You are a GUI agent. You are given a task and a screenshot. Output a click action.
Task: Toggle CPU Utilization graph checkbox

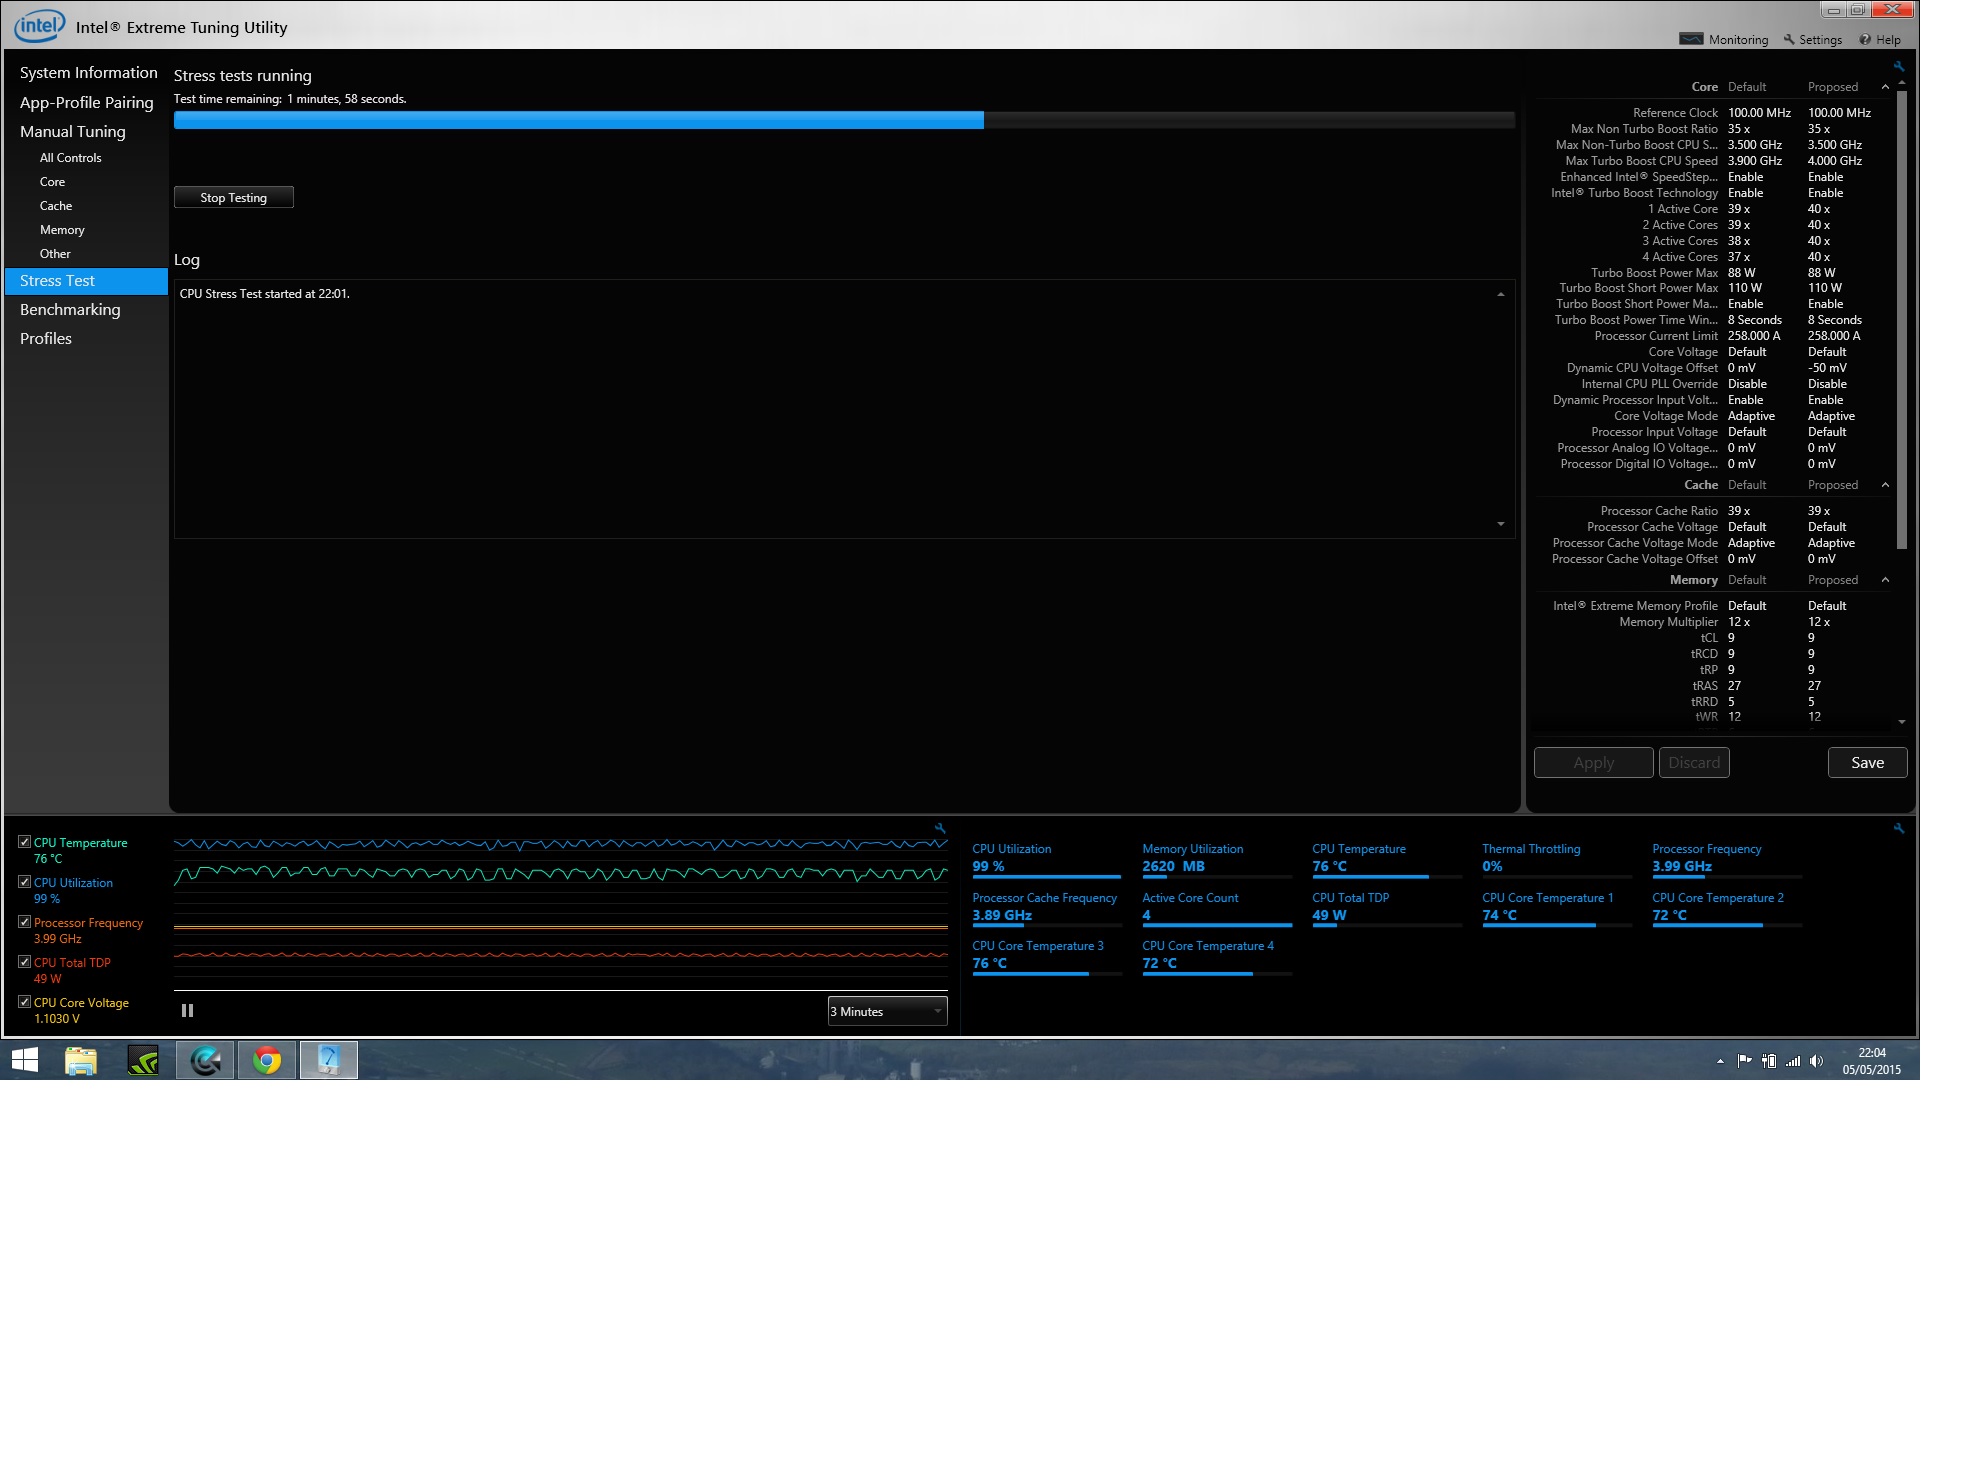coord(25,882)
